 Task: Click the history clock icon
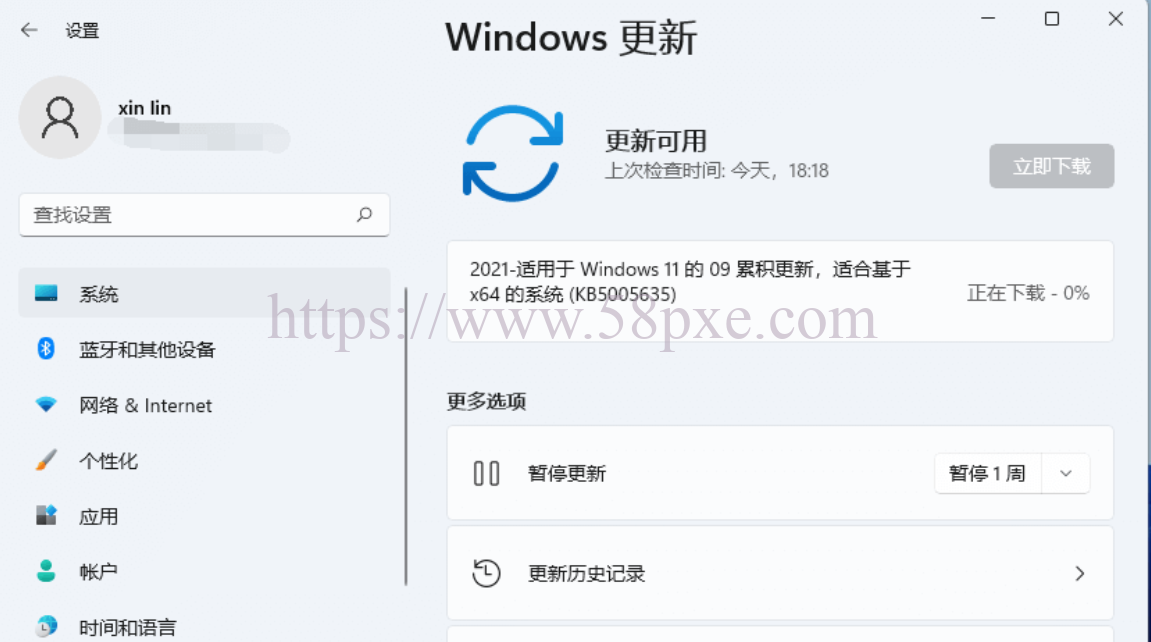[x=486, y=573]
